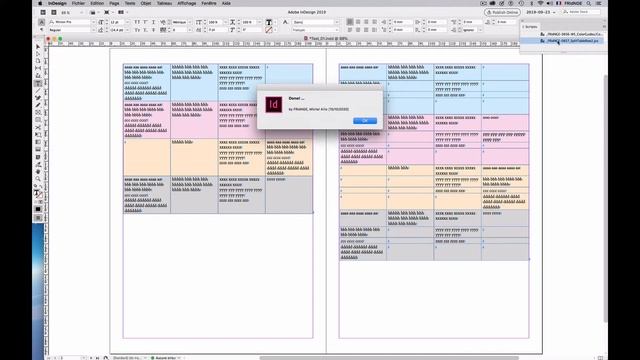
Task: Toggle Paragraph Formatting Controls button
Action: 41,30
